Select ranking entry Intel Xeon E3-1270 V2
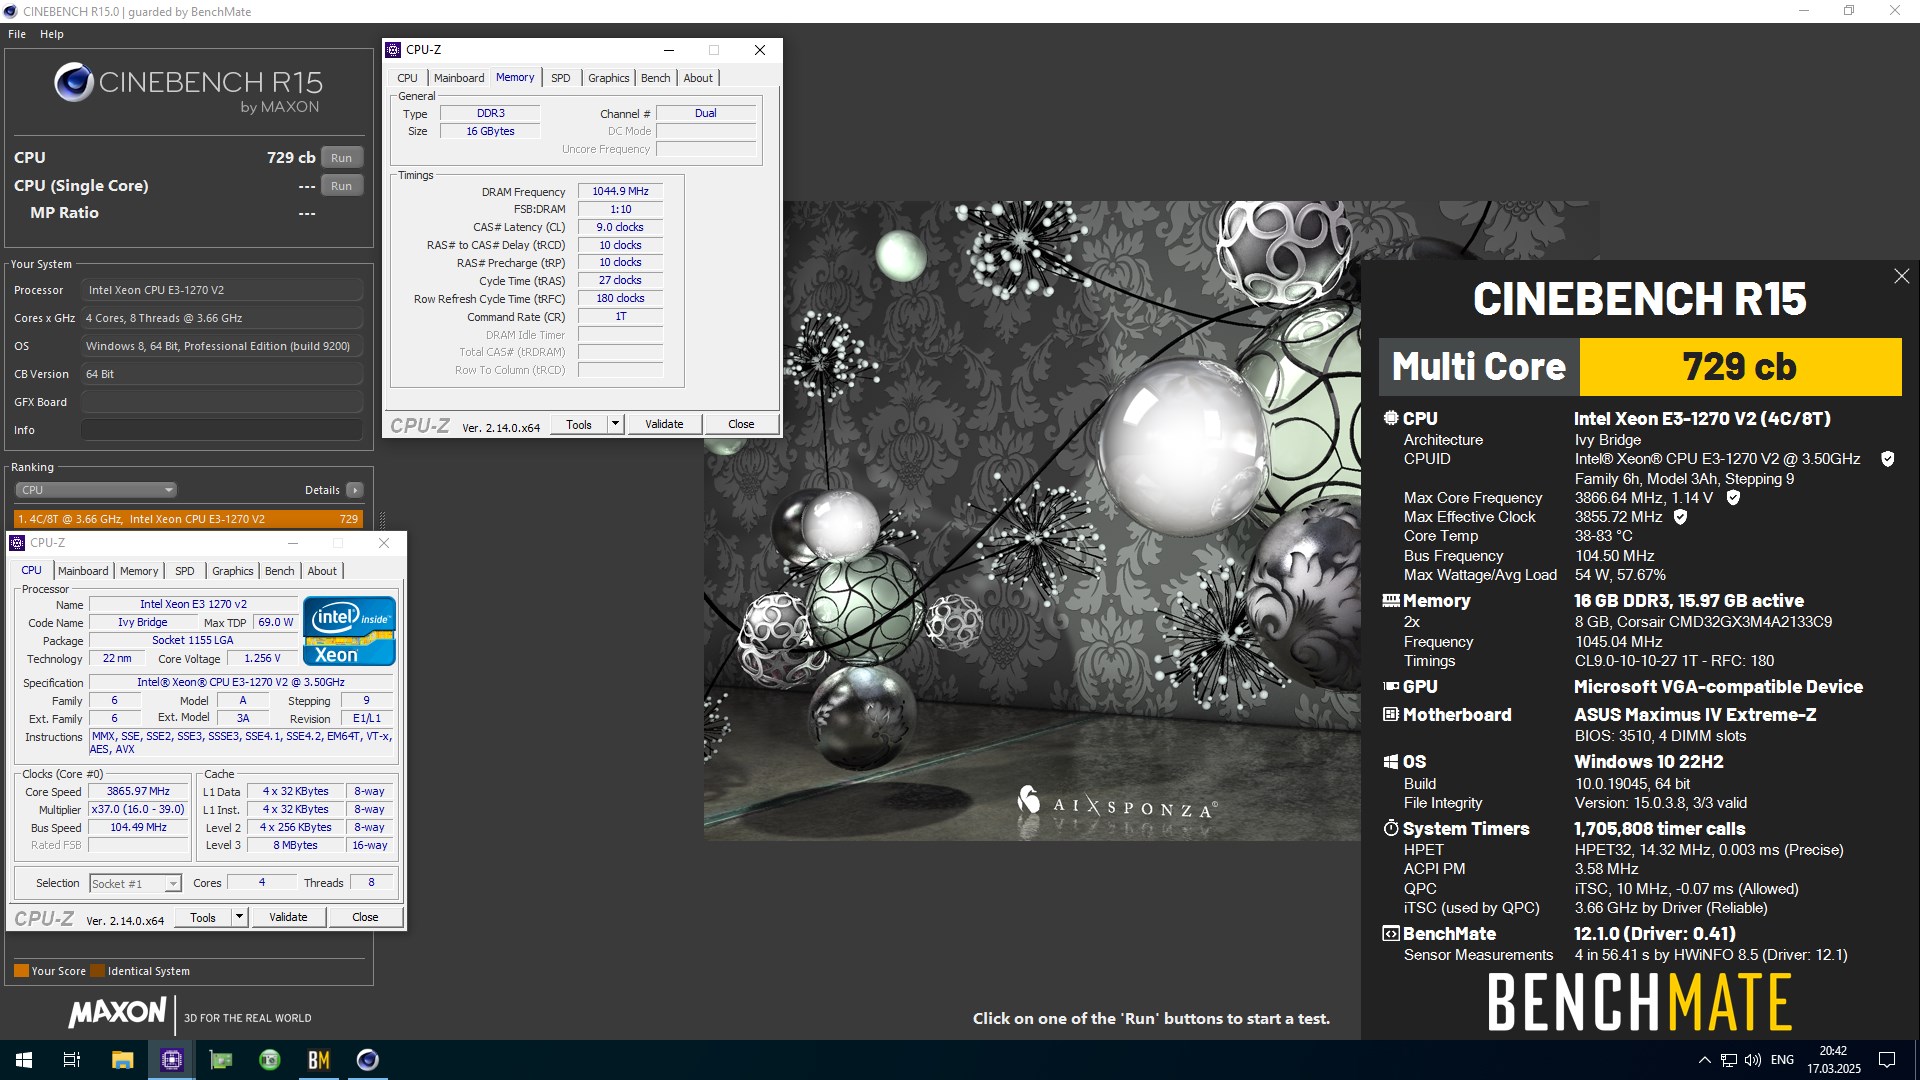 pos(188,519)
